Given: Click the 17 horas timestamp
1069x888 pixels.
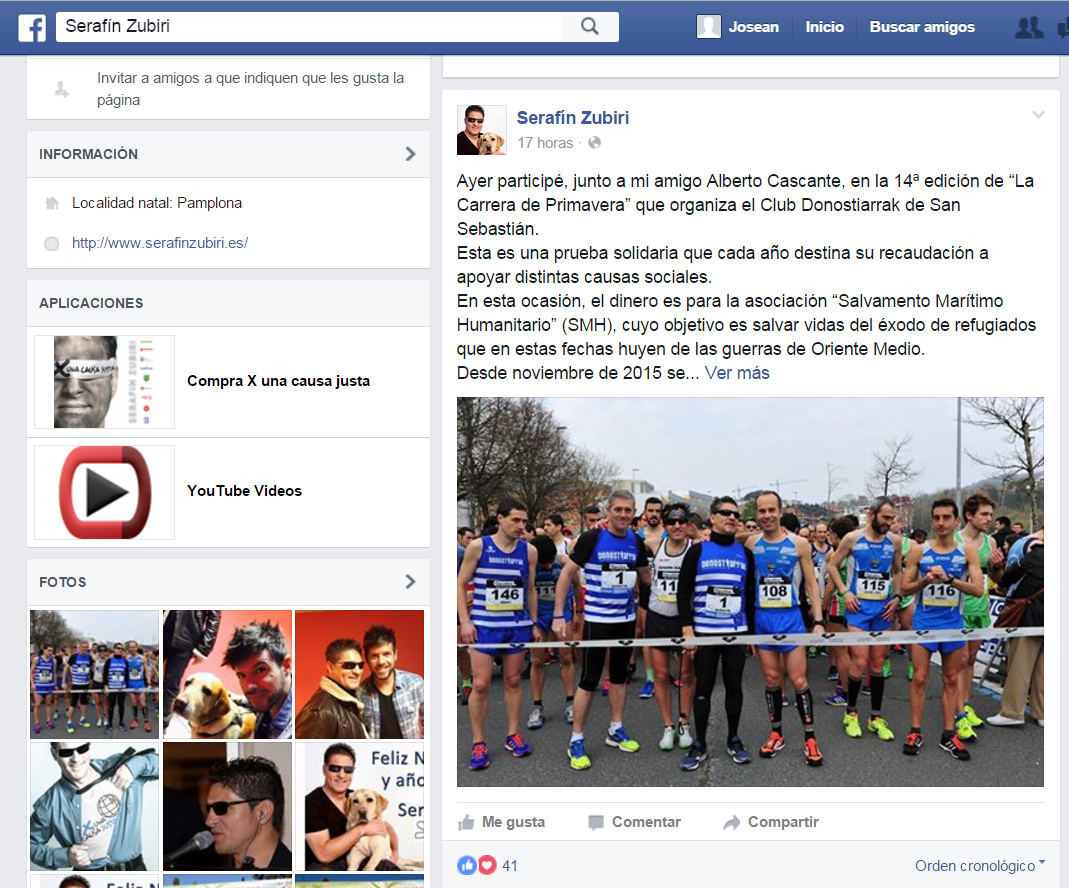Looking at the screenshot, I should click(x=545, y=143).
